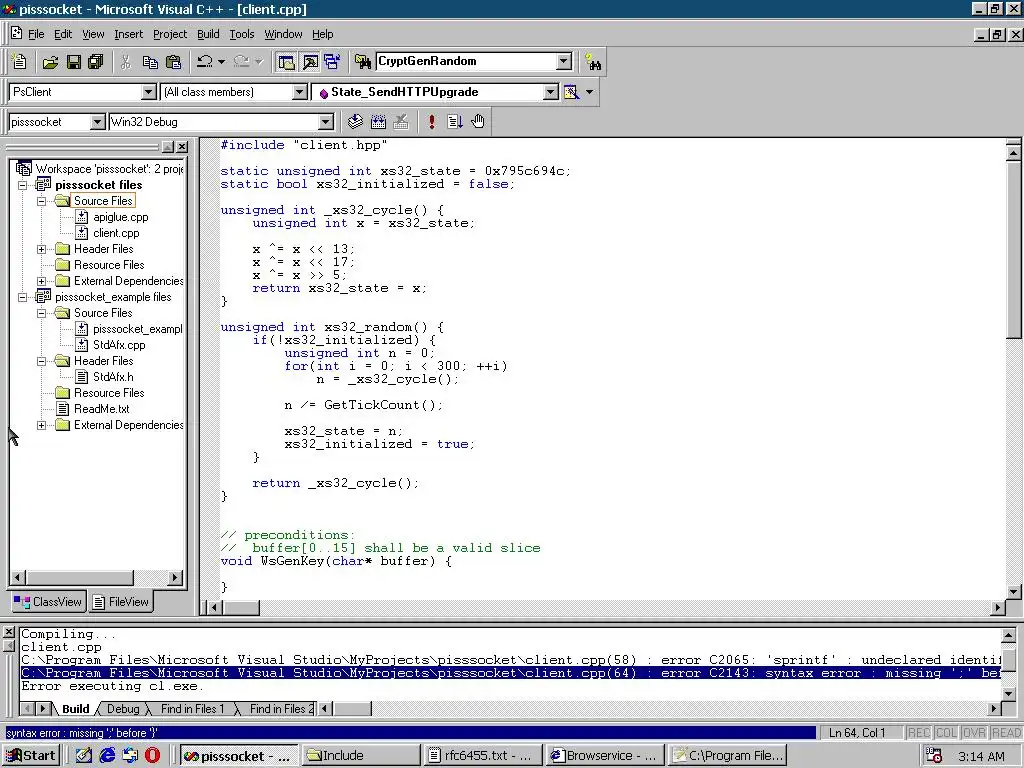1024x768 pixels.
Task: Click the Find in Files icon
Action: 362,61
